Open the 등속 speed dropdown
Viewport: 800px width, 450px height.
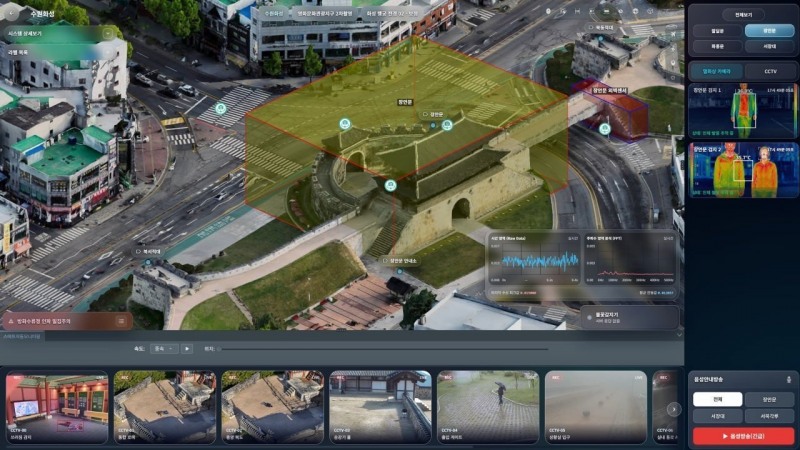[164, 348]
